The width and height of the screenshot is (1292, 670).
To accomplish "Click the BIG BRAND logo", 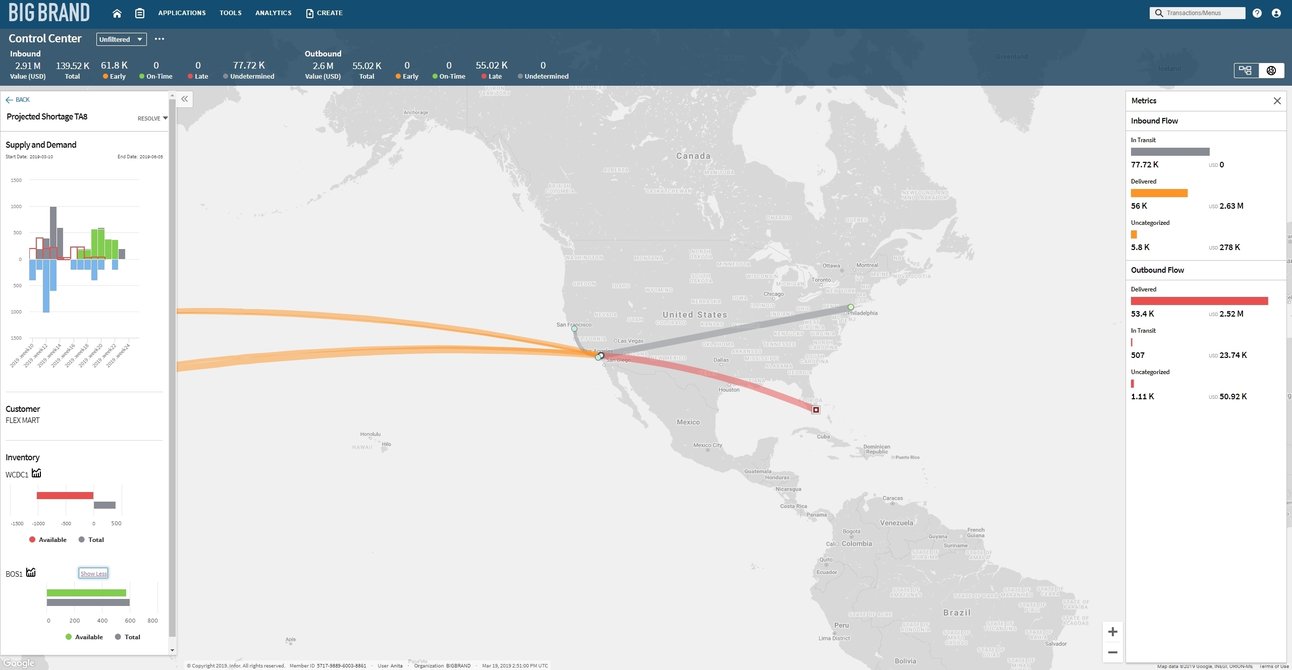I will pos(49,13).
